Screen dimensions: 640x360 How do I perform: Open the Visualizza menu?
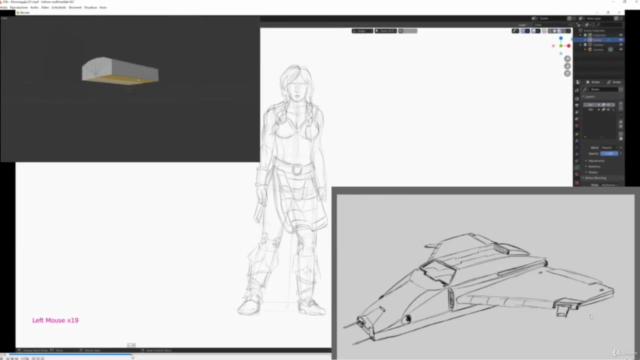[x=91, y=7]
